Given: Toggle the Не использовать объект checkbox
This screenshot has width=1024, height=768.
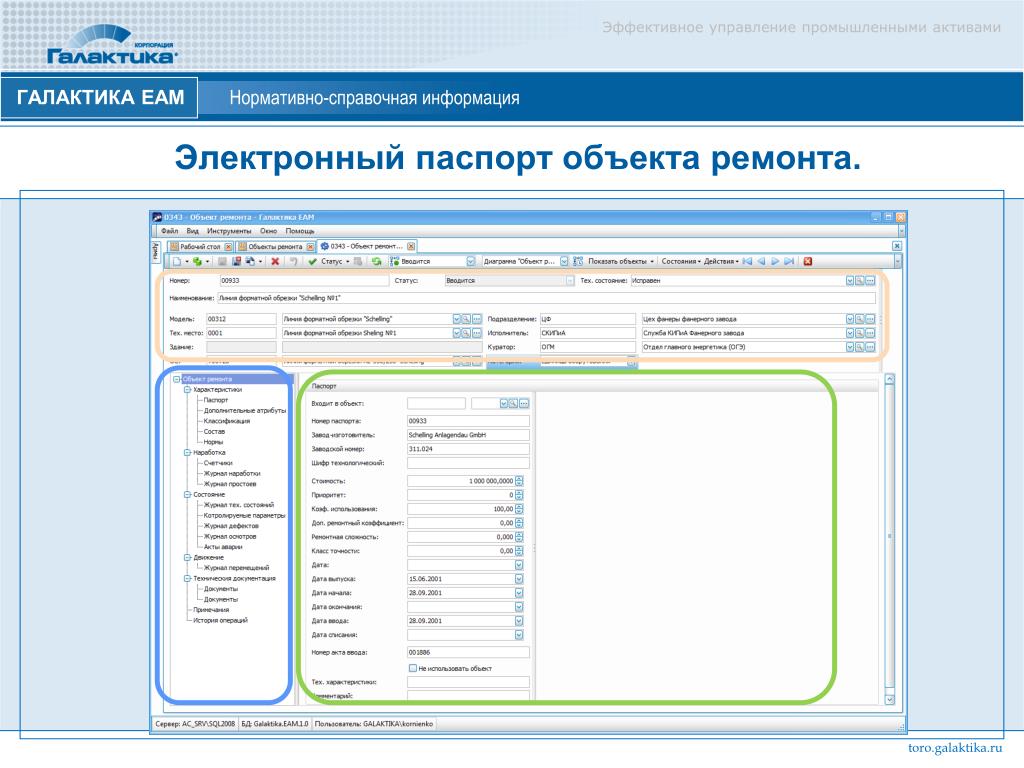Looking at the screenshot, I should click(413, 668).
